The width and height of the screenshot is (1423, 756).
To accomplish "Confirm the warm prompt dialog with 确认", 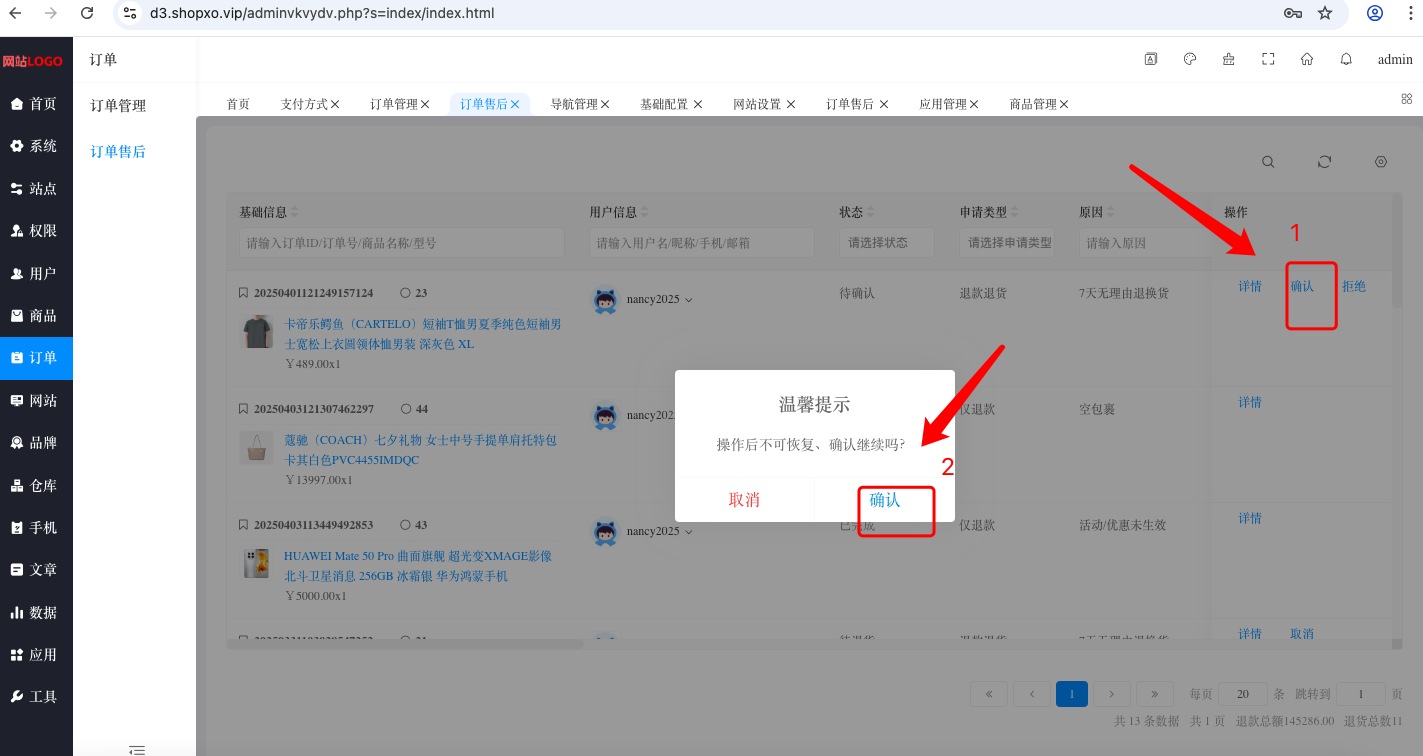I will tap(885, 500).
